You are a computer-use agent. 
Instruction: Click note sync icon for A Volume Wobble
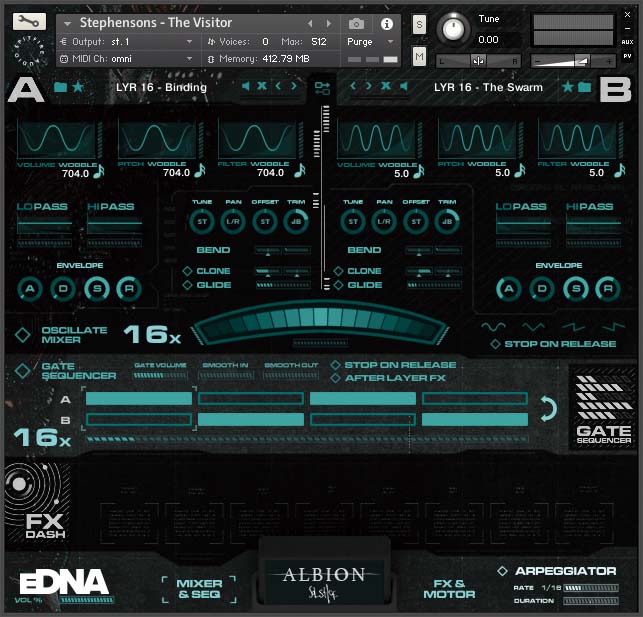98,171
